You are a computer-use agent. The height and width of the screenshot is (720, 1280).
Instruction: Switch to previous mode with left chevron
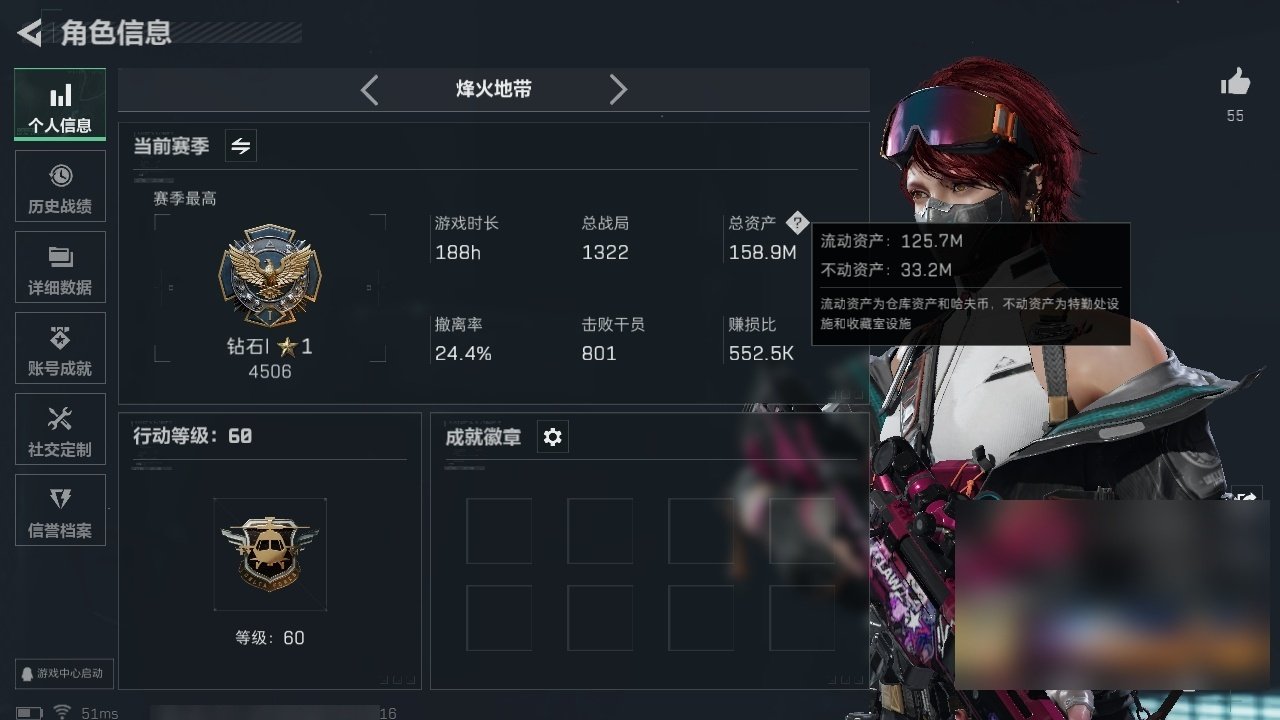point(369,90)
